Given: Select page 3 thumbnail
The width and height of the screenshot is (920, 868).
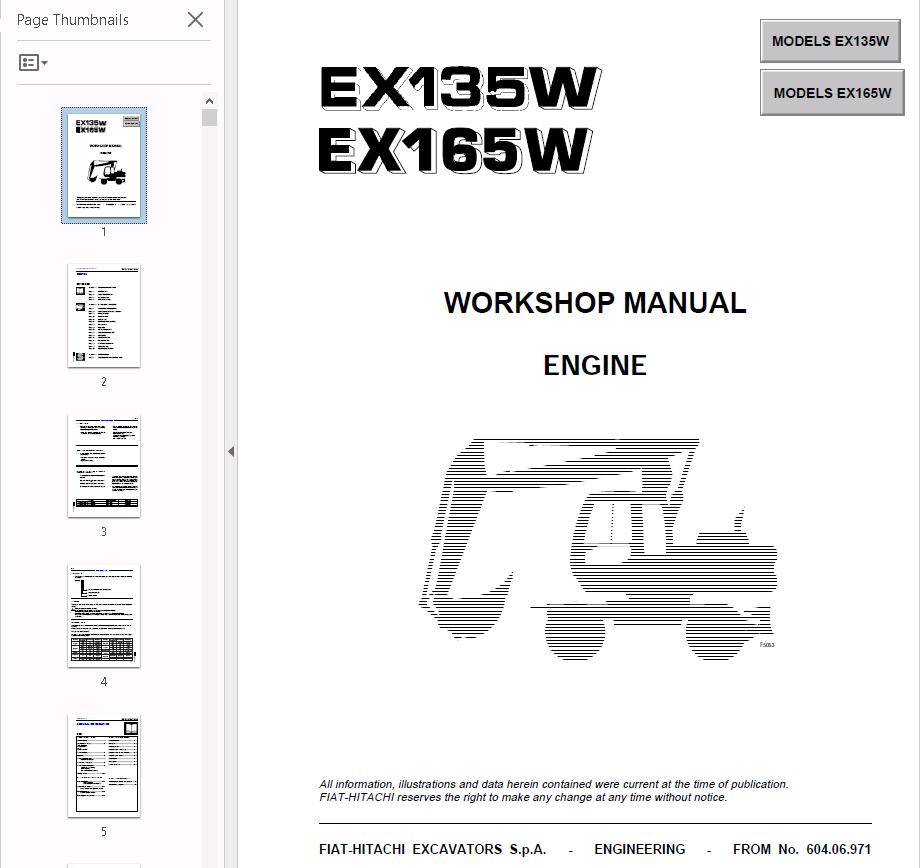Looking at the screenshot, I should (104, 466).
